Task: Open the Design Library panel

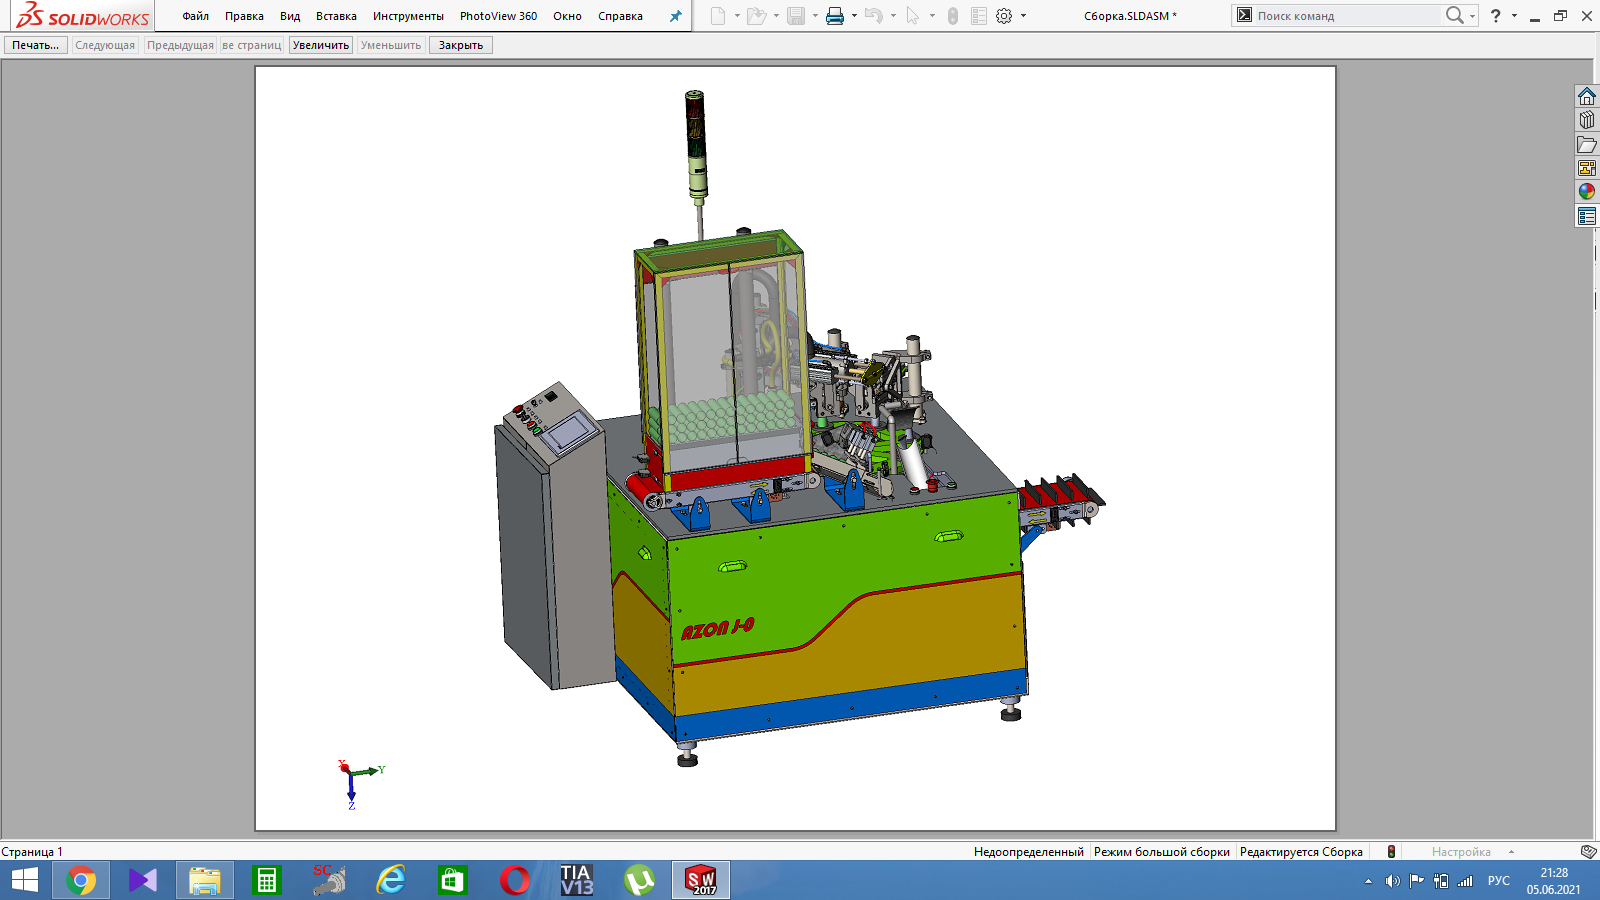Action: [x=1587, y=120]
